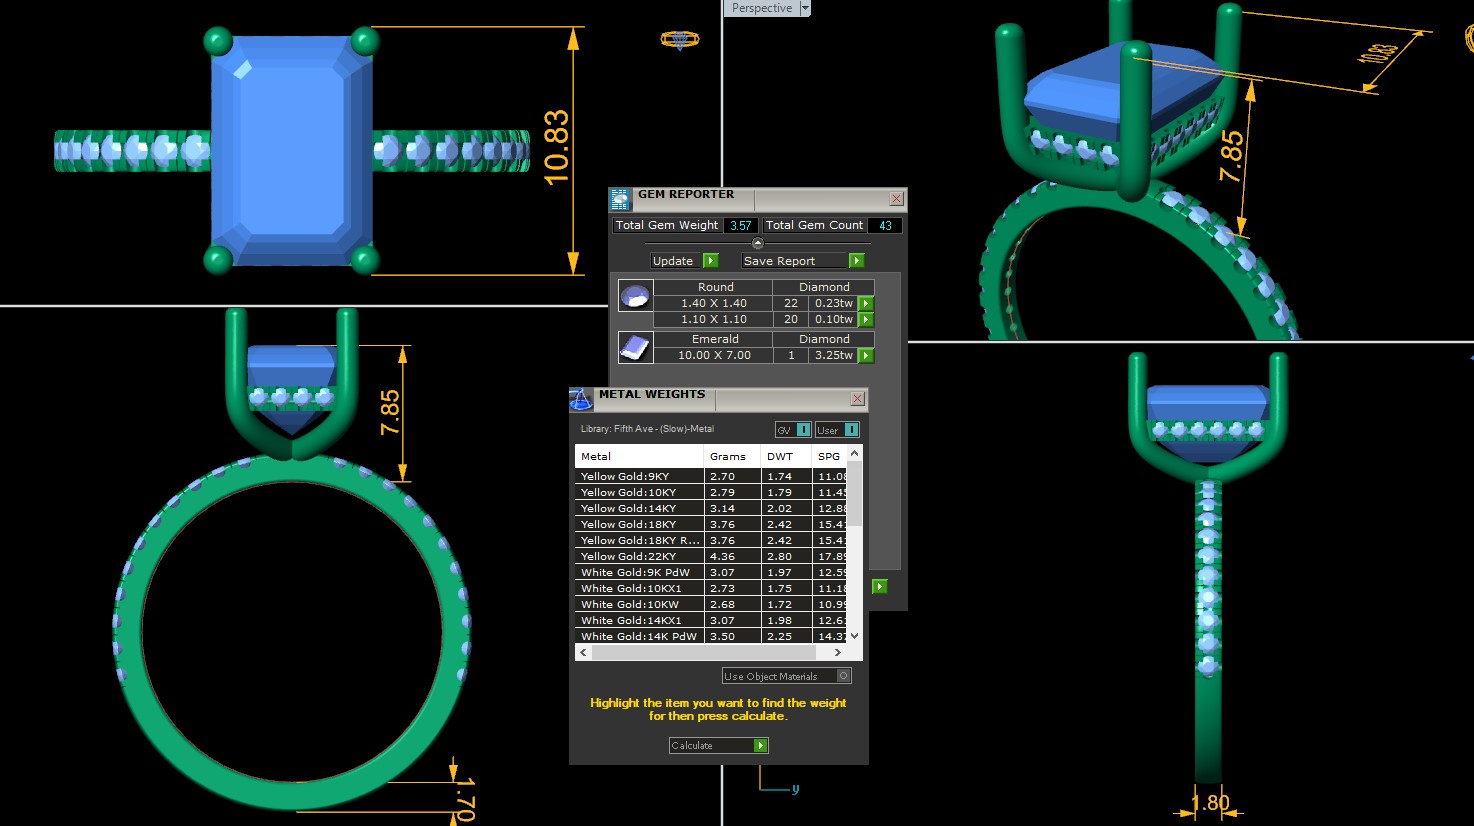Select the Yellow Gold:14KY row
1474x826 pixels.
point(711,508)
